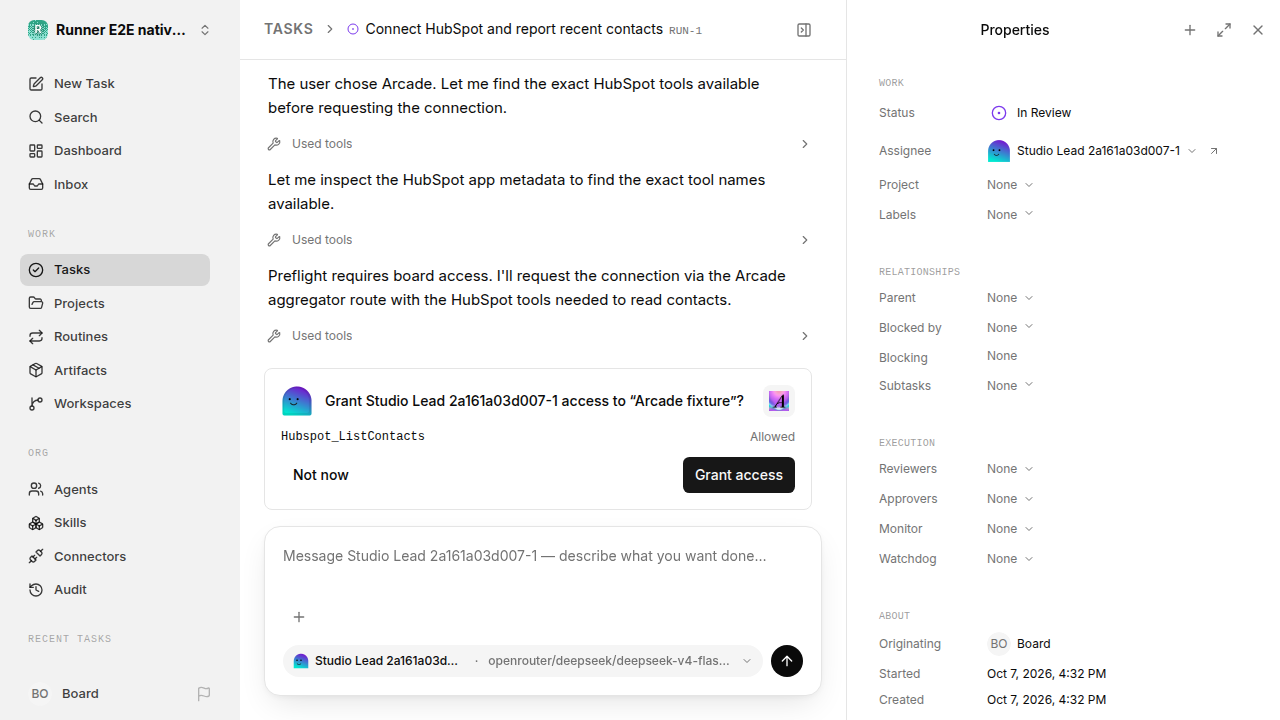Viewport: 1280px width, 720px height.
Task: Open the Skills icon in sidebar
Action: [36, 523]
